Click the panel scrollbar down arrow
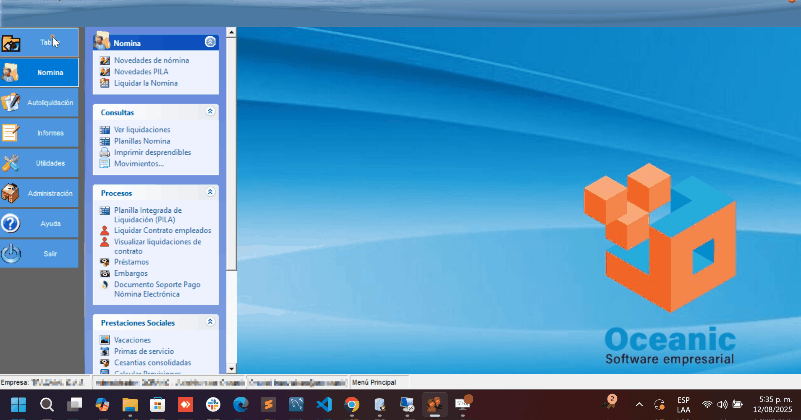 point(231,369)
